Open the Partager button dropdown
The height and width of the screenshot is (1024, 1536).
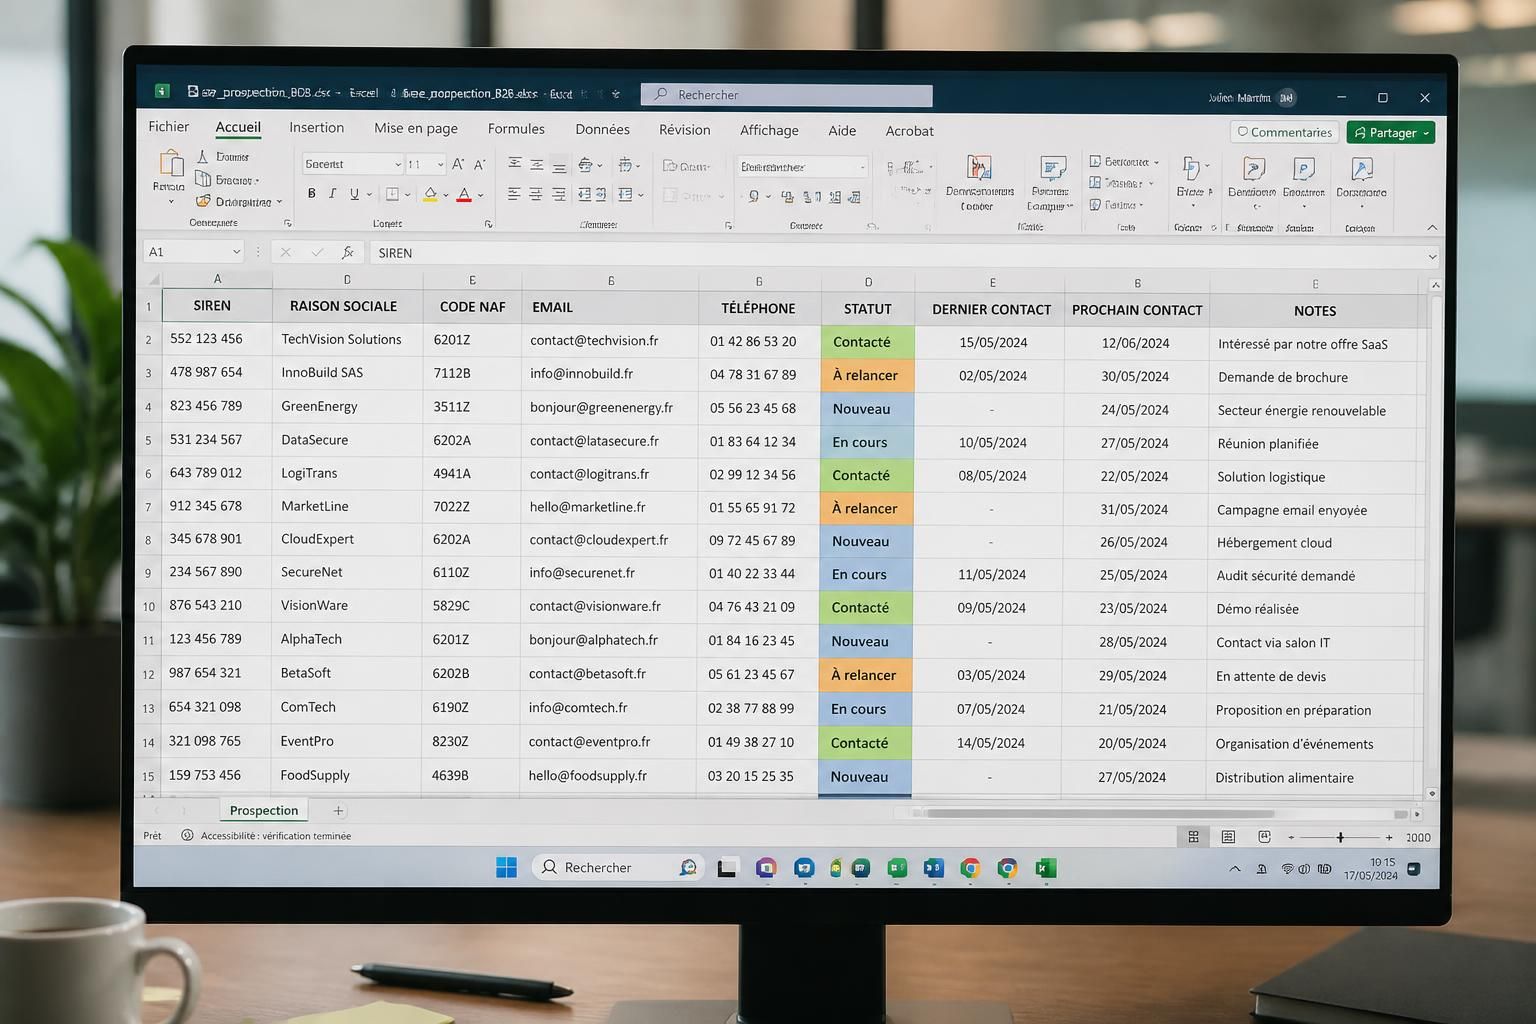(x=1426, y=132)
